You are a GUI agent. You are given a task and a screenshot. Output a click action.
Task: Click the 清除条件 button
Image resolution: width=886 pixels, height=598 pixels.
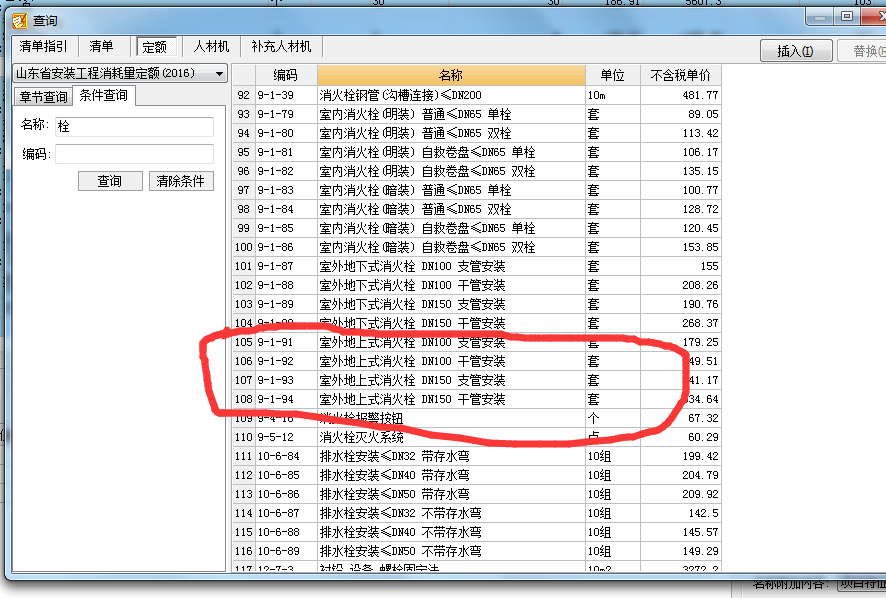point(181,181)
